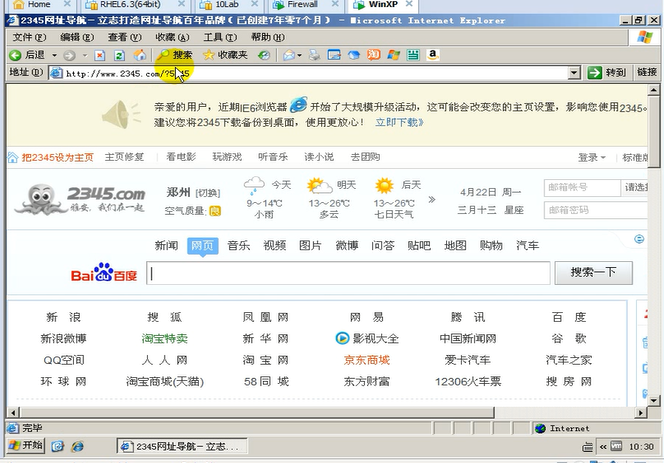Click the tray expand chevron
This screenshot has height=463, width=664.
click(603, 446)
